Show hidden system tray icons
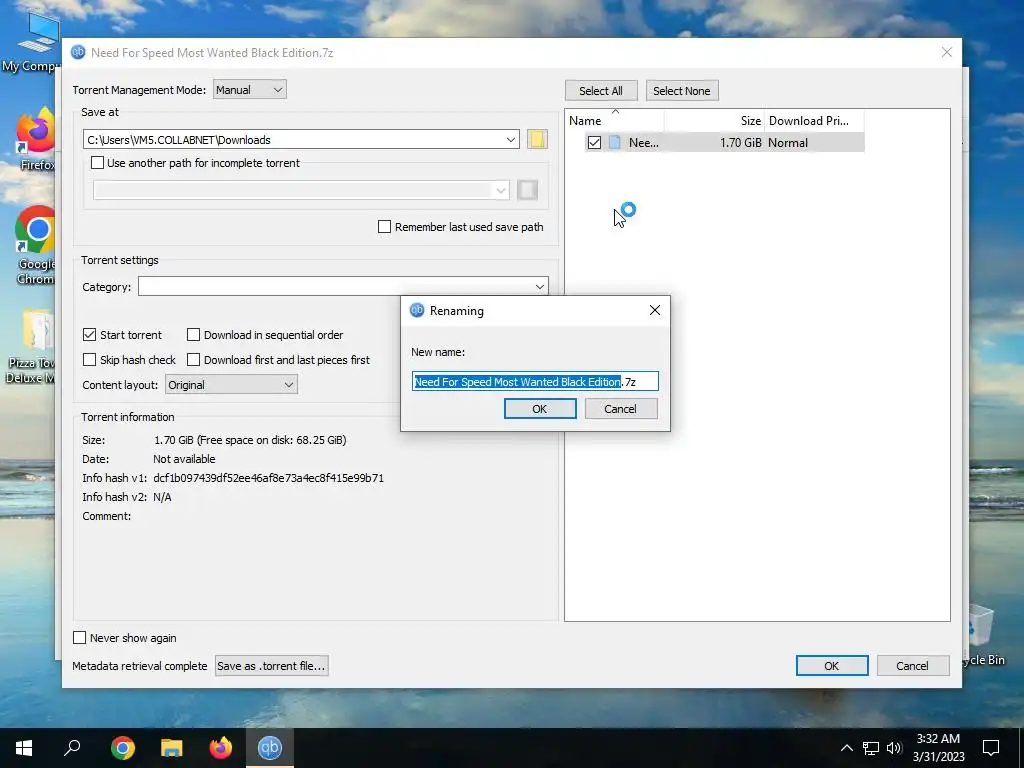Screen dimensions: 1024x768 846,748
